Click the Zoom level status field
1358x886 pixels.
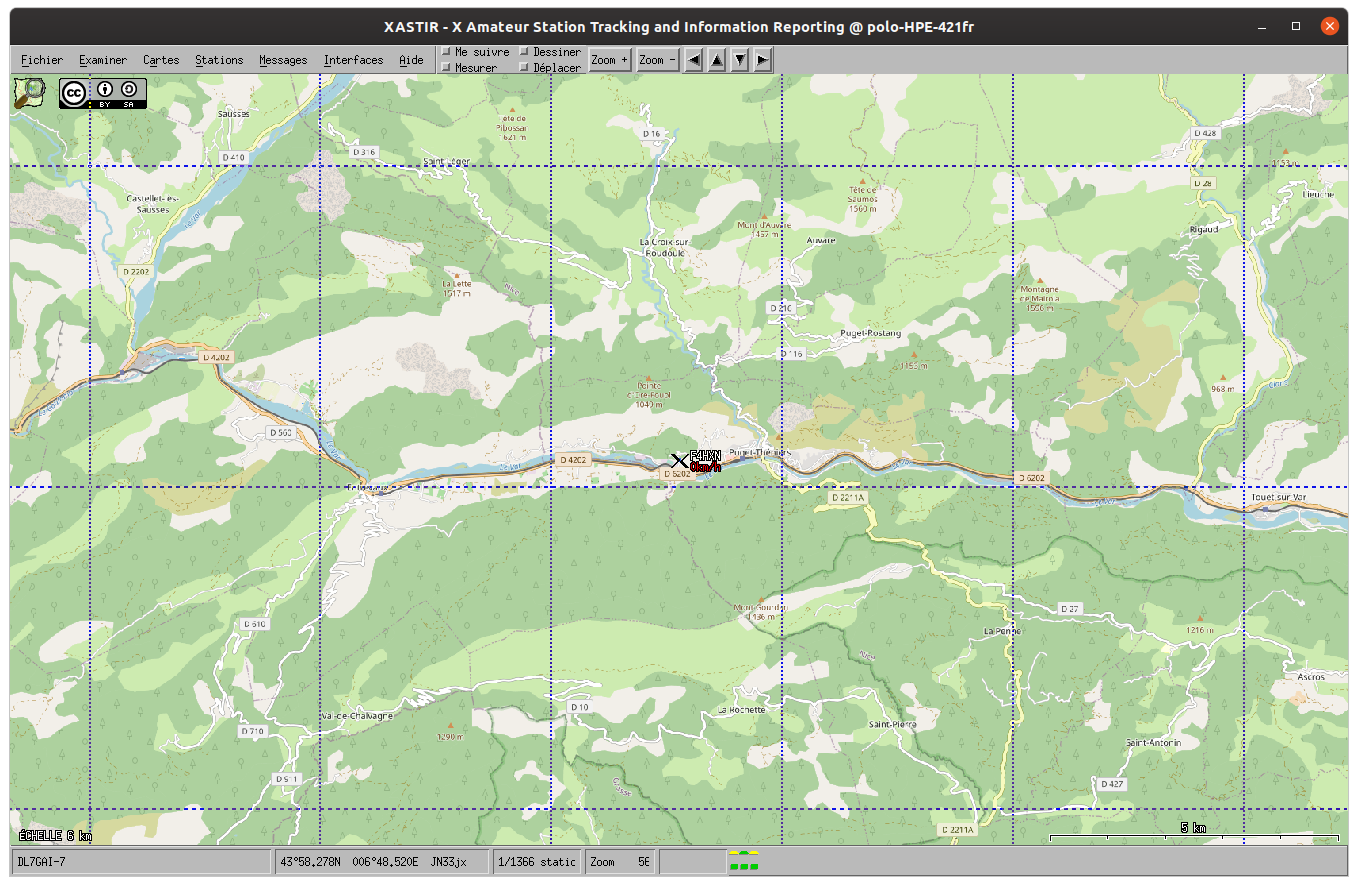pyautogui.click(x=621, y=862)
